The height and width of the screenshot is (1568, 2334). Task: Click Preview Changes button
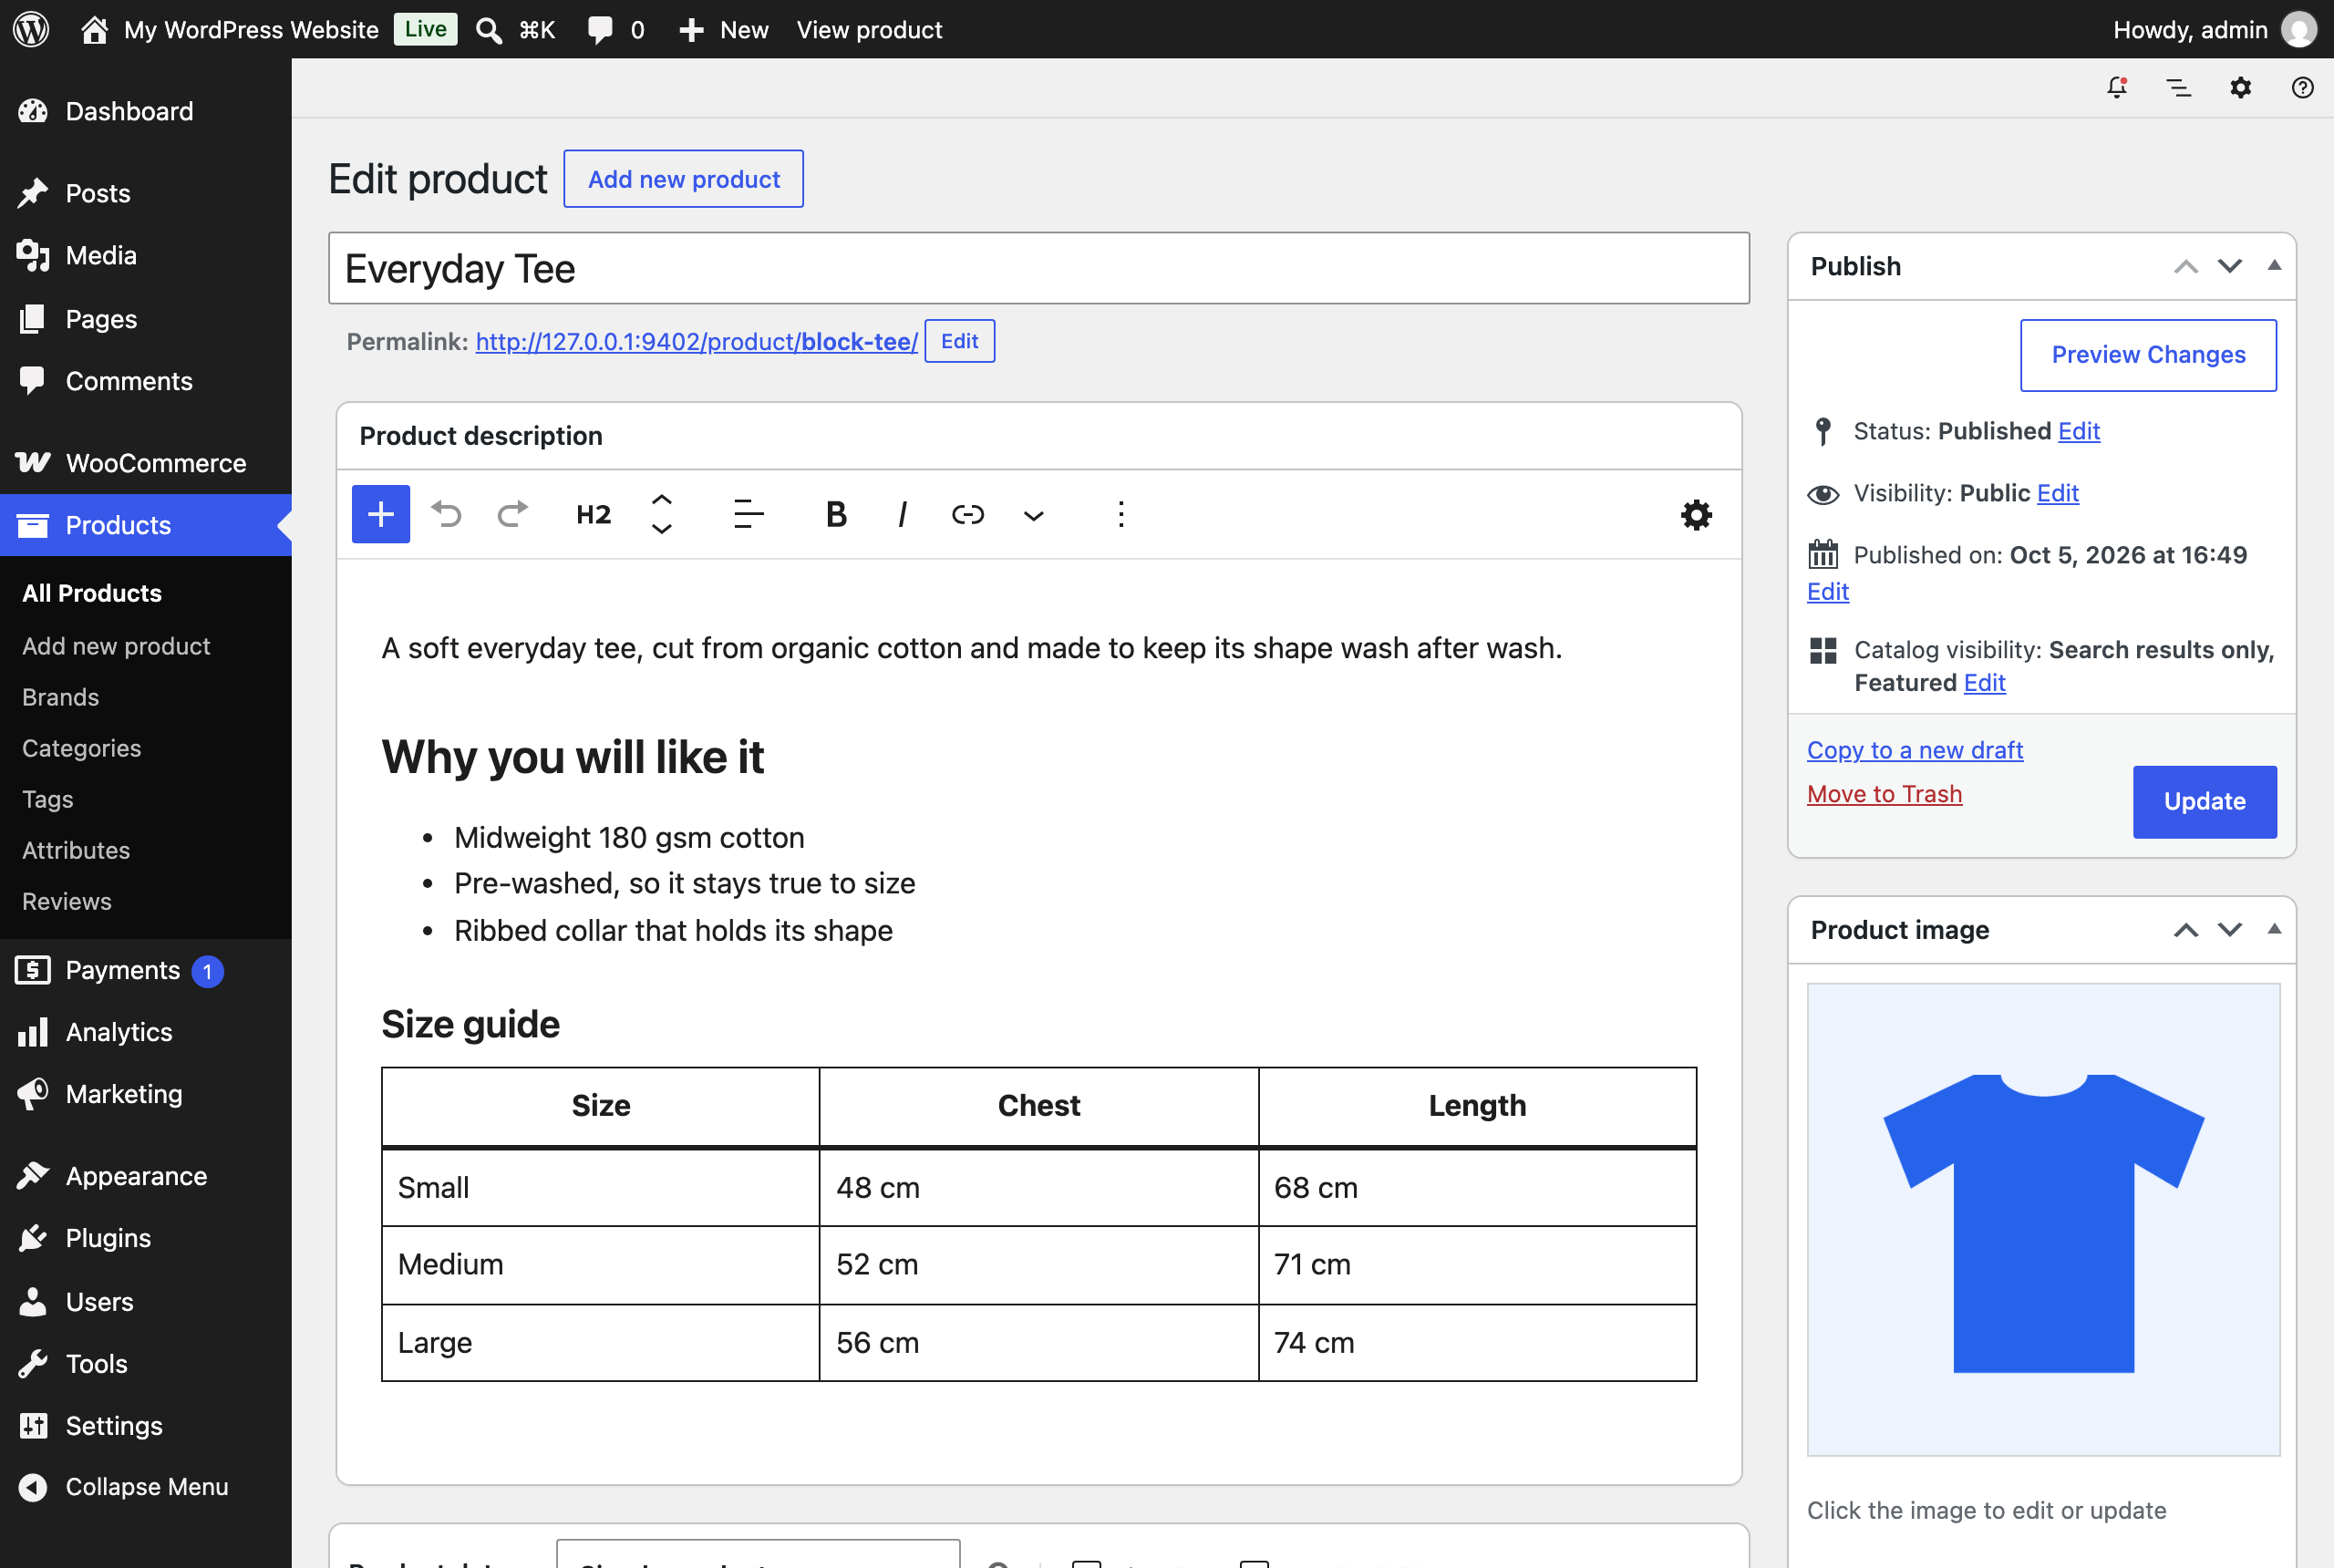point(2148,355)
